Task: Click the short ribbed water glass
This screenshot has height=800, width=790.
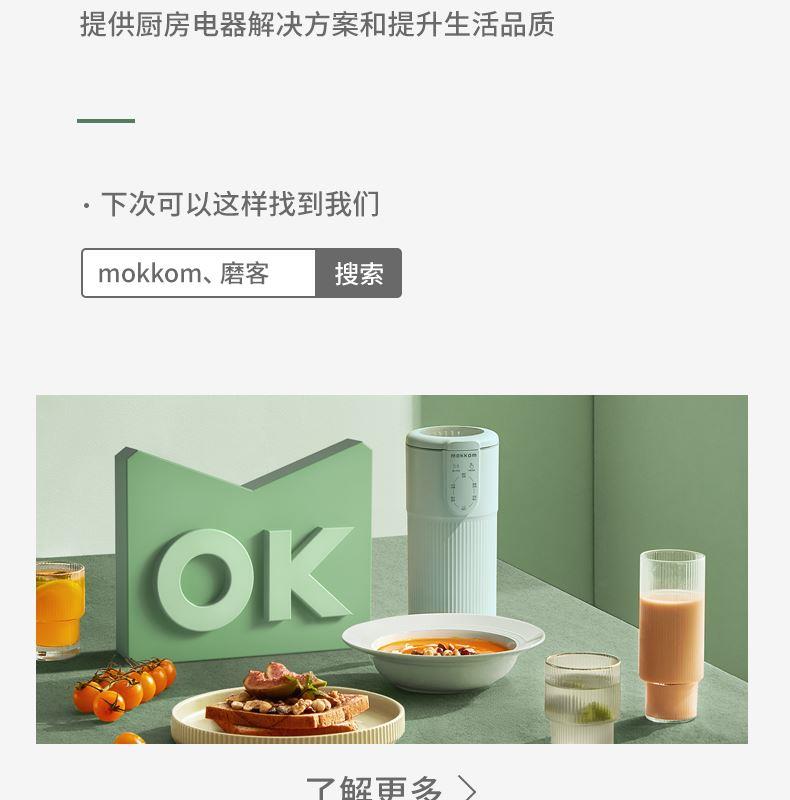Action: [x=582, y=698]
